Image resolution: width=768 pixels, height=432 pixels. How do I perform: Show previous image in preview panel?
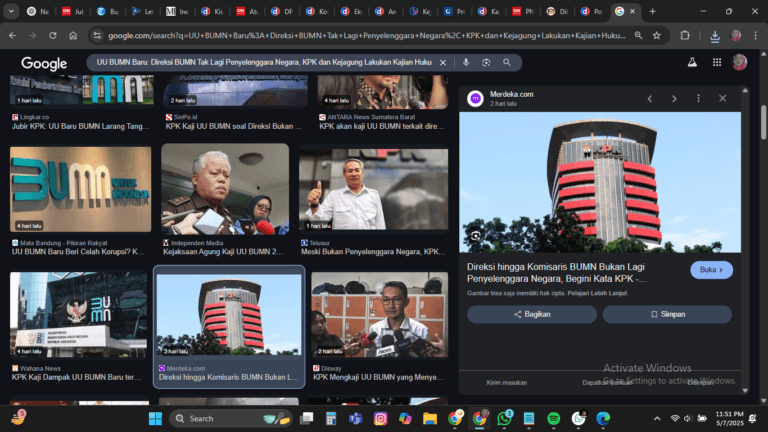pyautogui.click(x=649, y=98)
